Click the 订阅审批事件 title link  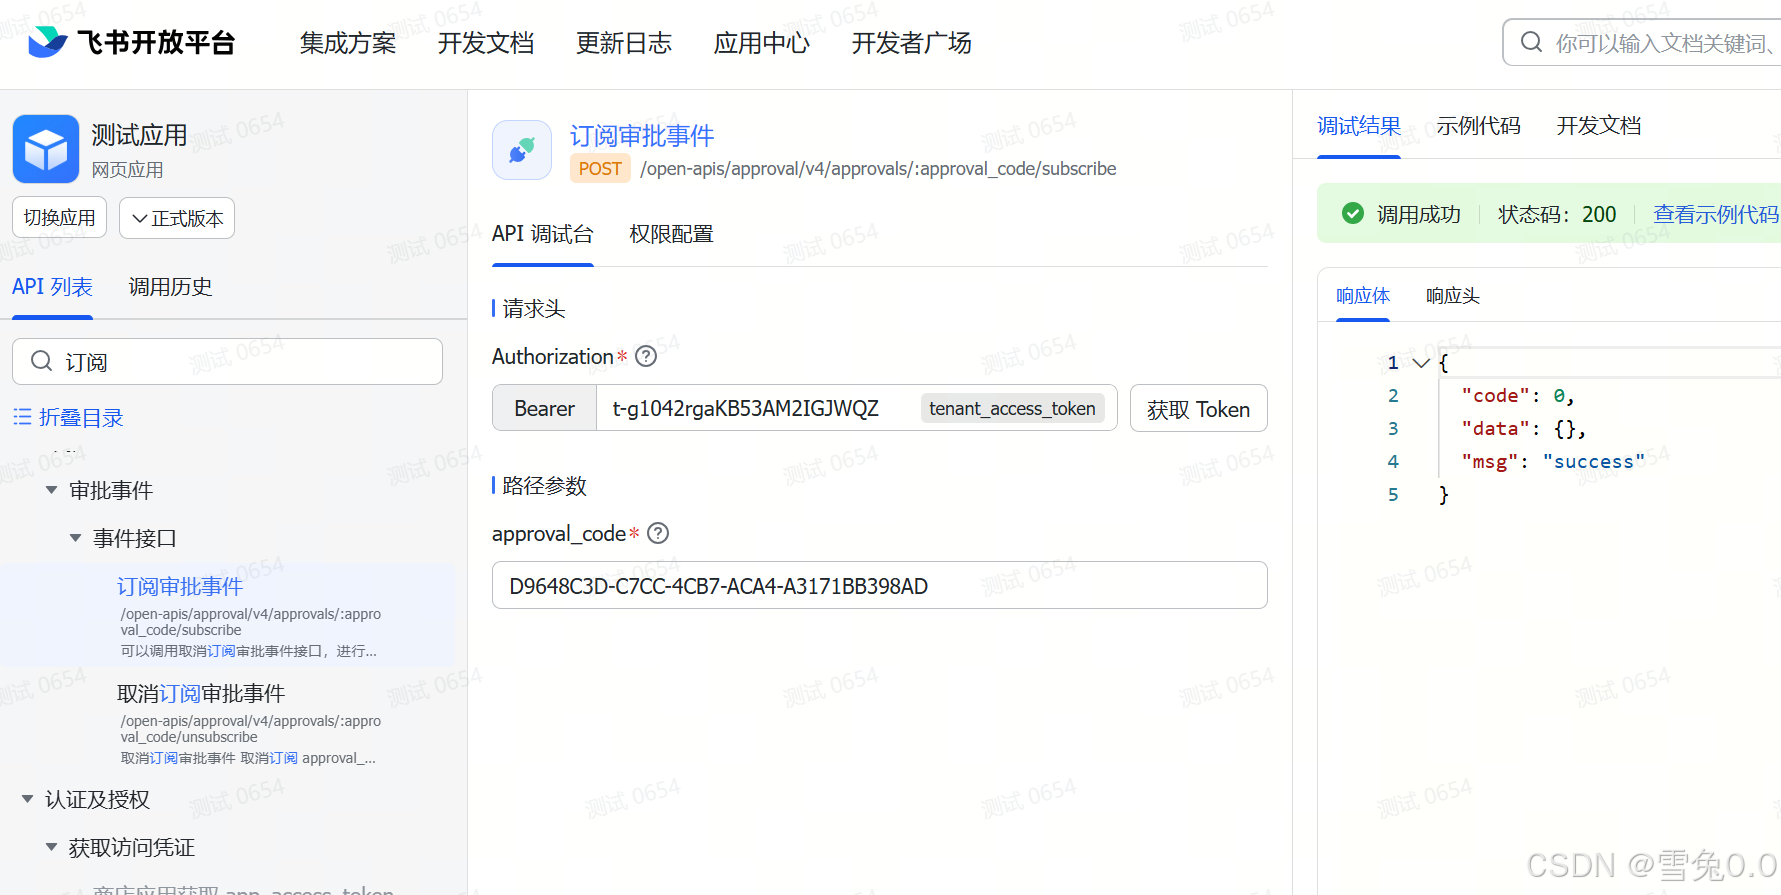[x=642, y=136]
